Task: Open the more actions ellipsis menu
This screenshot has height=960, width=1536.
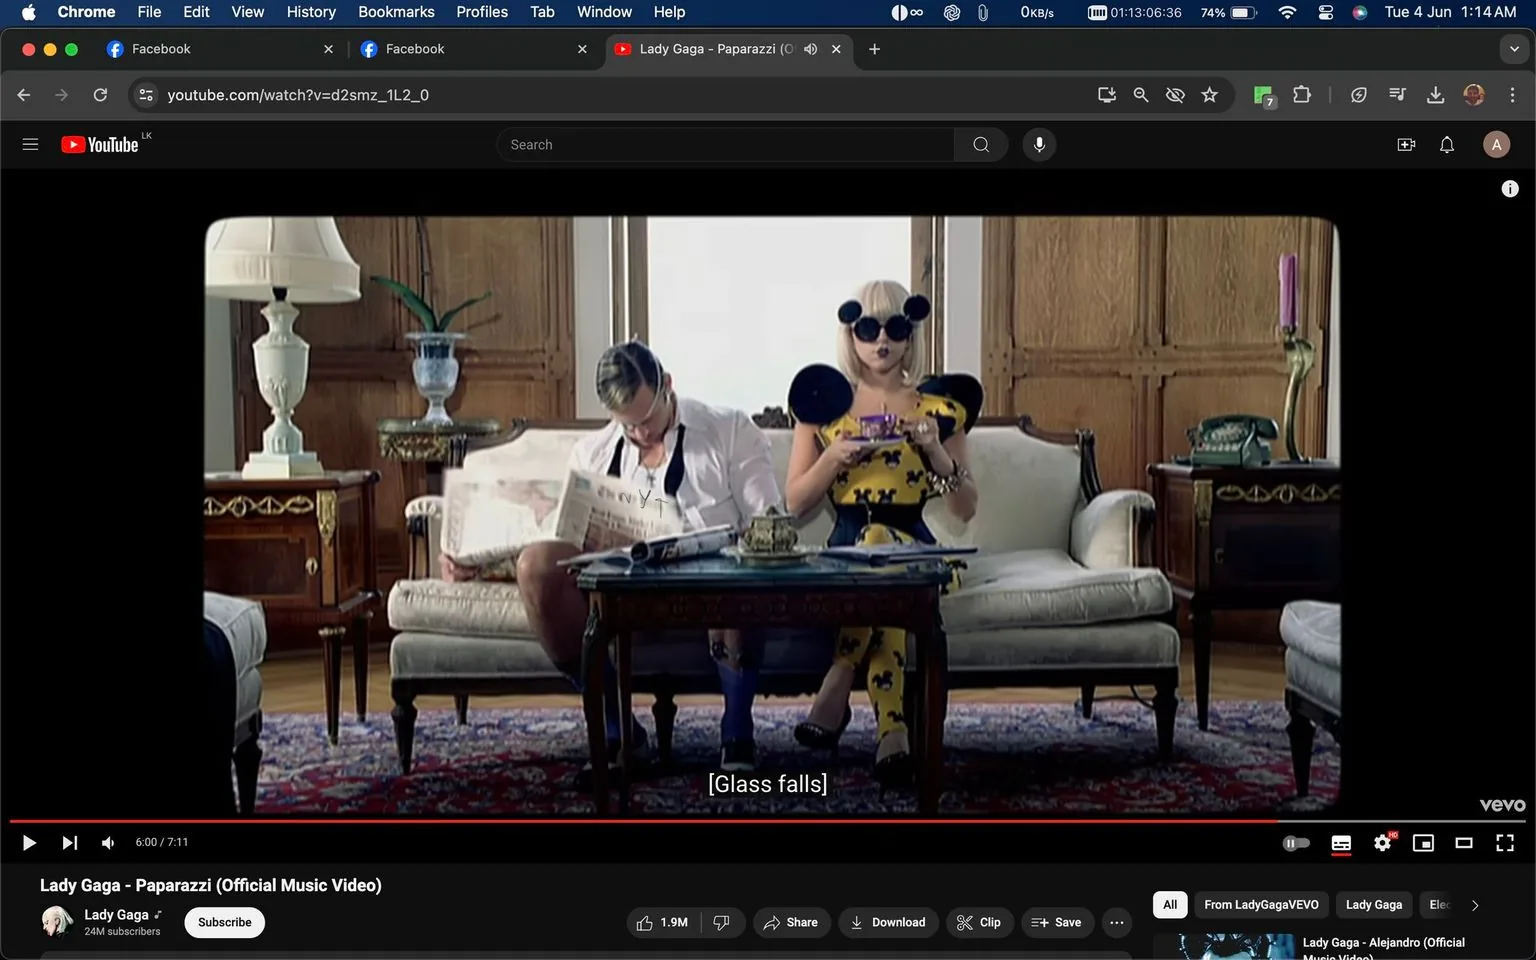Action: tap(1116, 922)
